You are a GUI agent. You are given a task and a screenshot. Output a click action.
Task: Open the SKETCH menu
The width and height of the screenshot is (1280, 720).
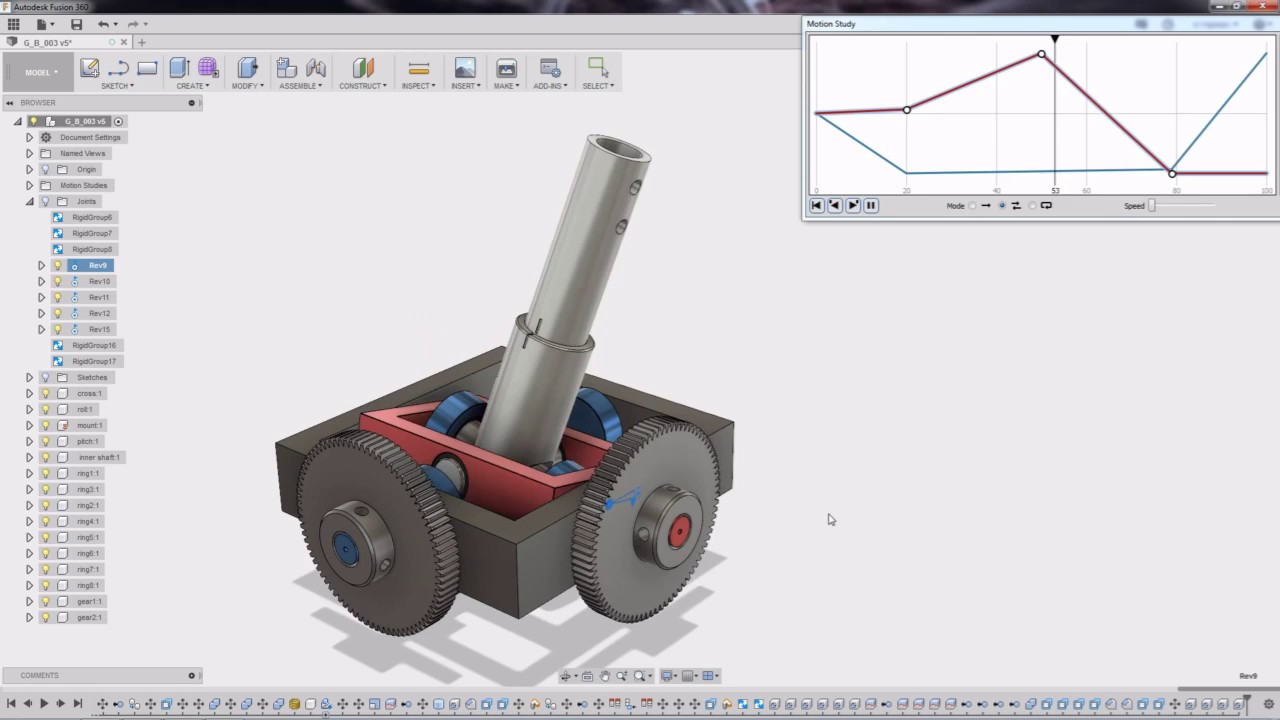click(118, 86)
